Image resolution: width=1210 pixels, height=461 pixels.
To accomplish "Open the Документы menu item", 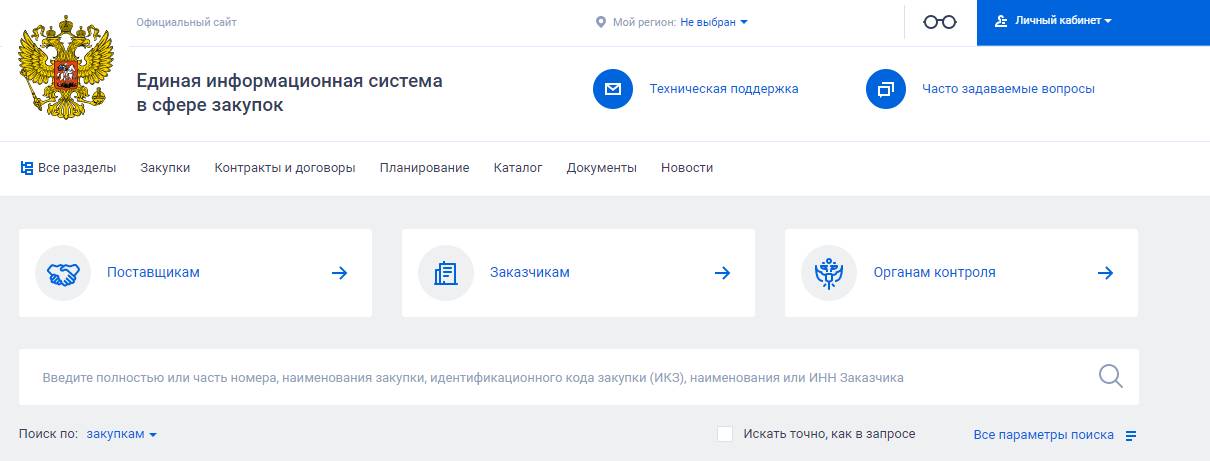I will [x=602, y=168].
